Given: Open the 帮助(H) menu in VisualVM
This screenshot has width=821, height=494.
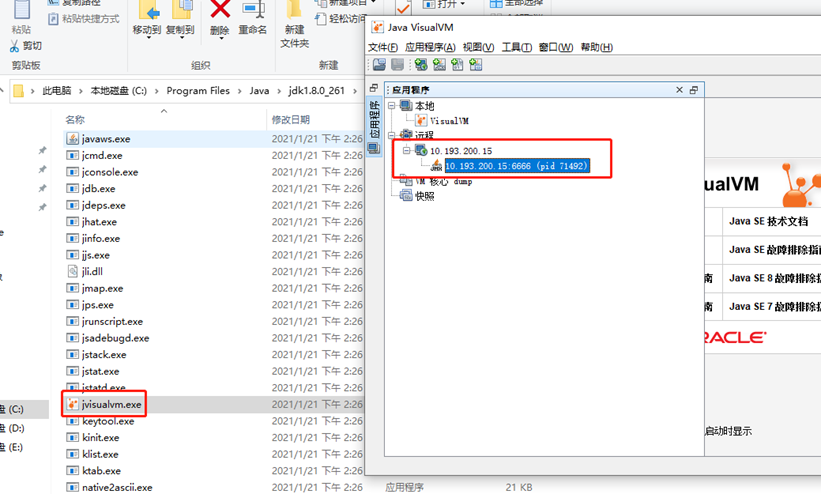Looking at the screenshot, I should coord(596,47).
